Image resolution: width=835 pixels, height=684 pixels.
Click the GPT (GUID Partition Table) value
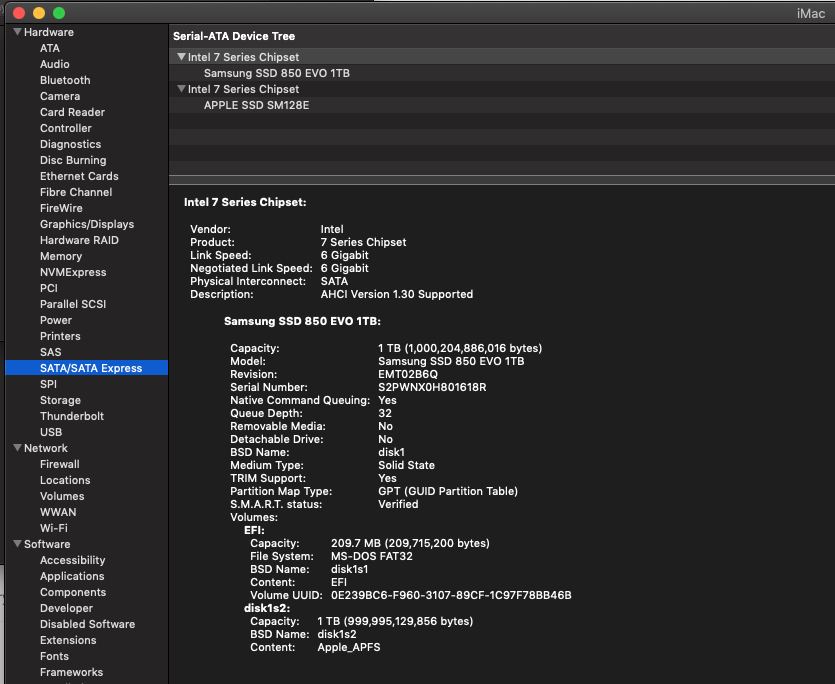[448, 491]
